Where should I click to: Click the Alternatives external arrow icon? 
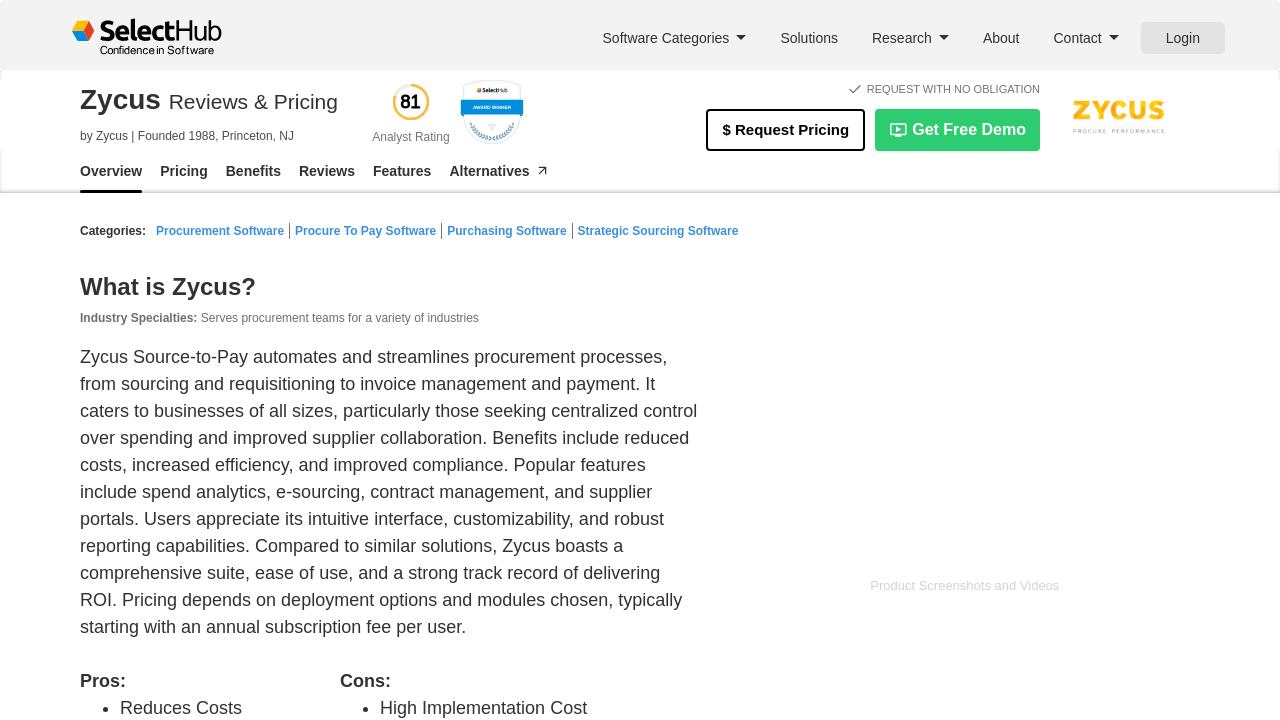[x=542, y=171]
